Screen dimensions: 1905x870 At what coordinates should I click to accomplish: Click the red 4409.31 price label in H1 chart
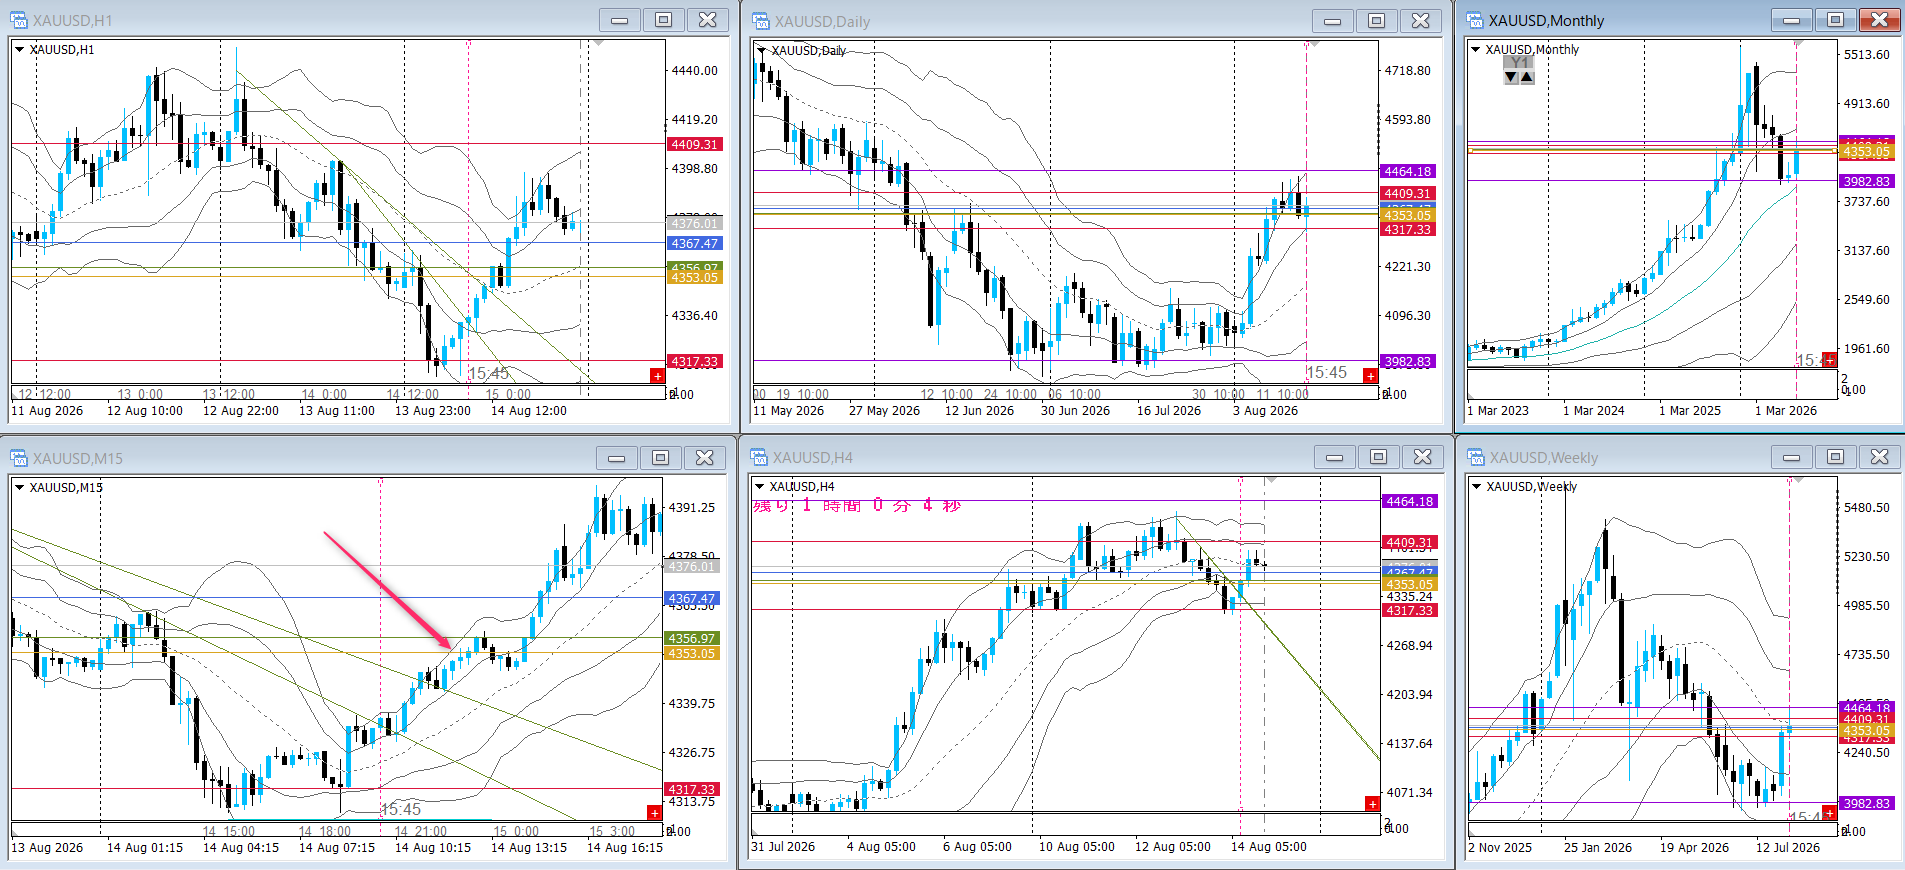point(694,144)
